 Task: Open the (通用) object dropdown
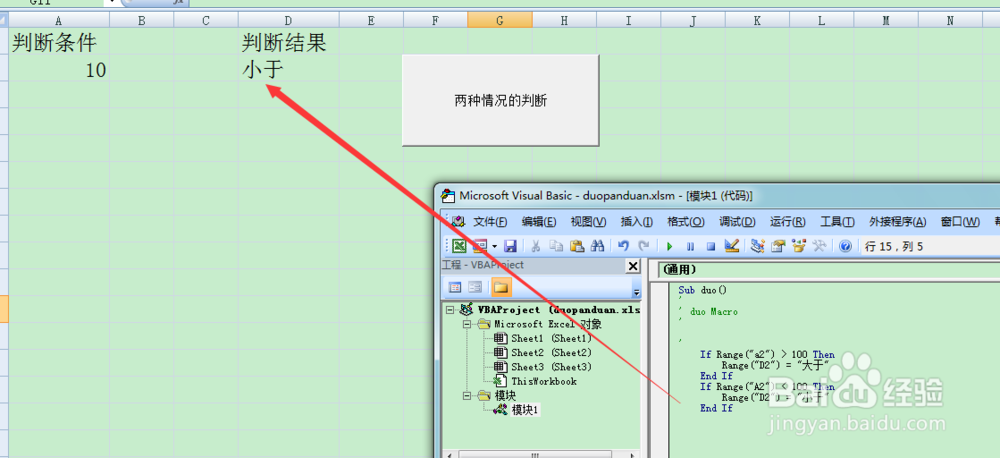828,270
